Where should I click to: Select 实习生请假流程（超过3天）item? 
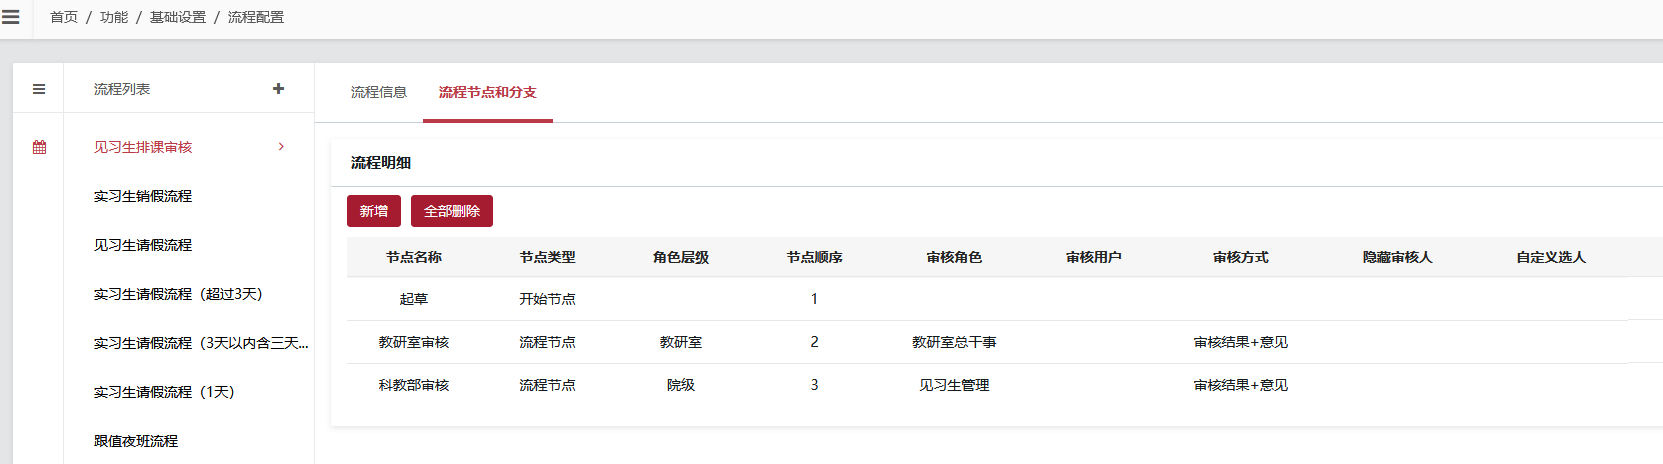click(178, 294)
